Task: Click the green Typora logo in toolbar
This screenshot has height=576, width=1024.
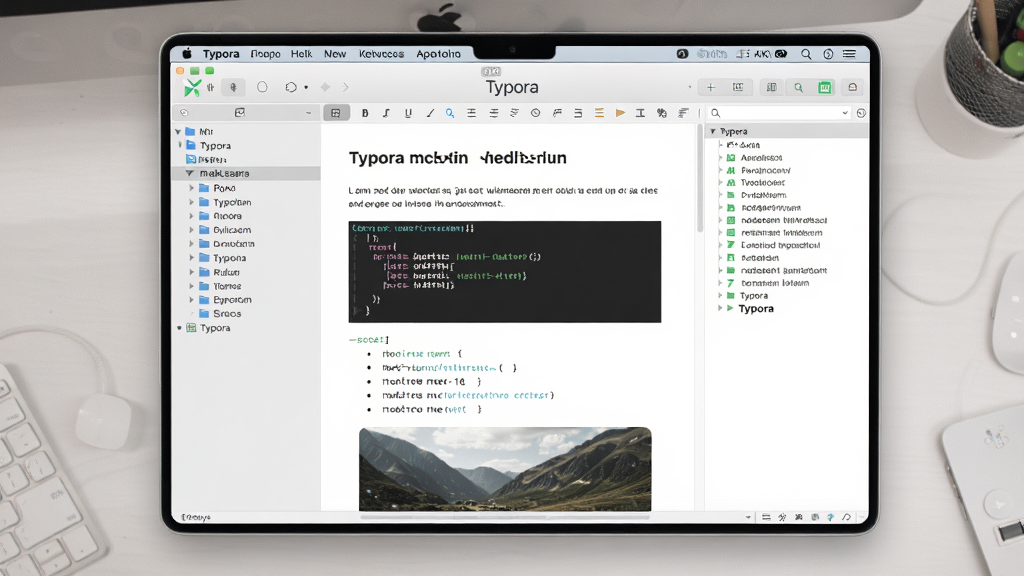Action: 192,88
